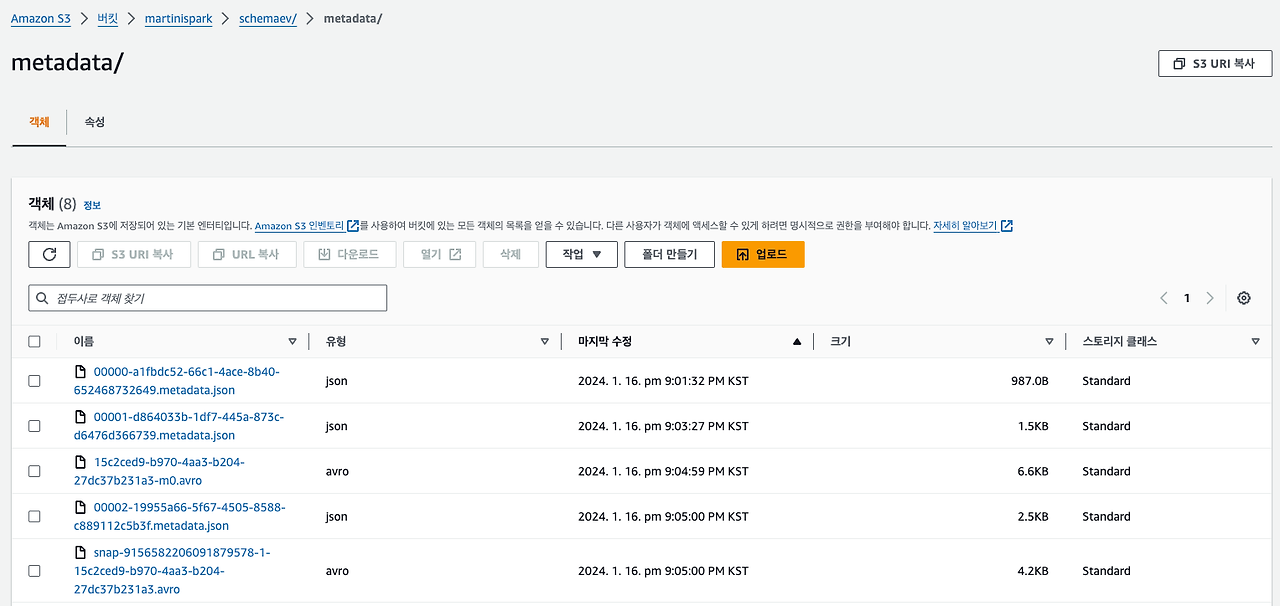Sort by 이름 column arrow
The image size is (1280, 606).
tap(292, 342)
